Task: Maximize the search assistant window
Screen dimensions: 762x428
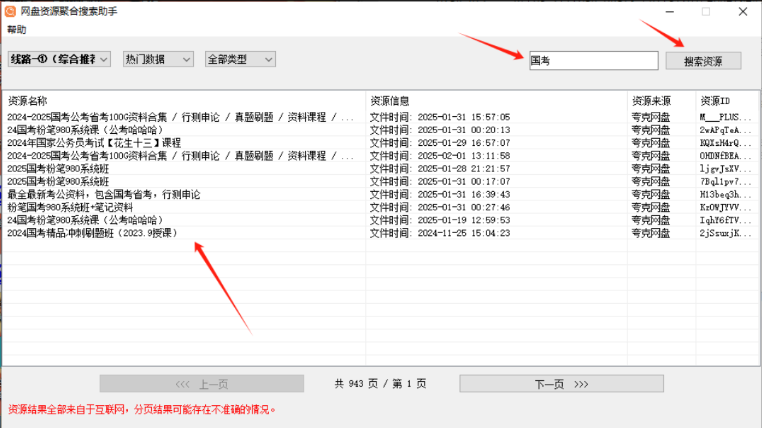Action: click(x=705, y=12)
